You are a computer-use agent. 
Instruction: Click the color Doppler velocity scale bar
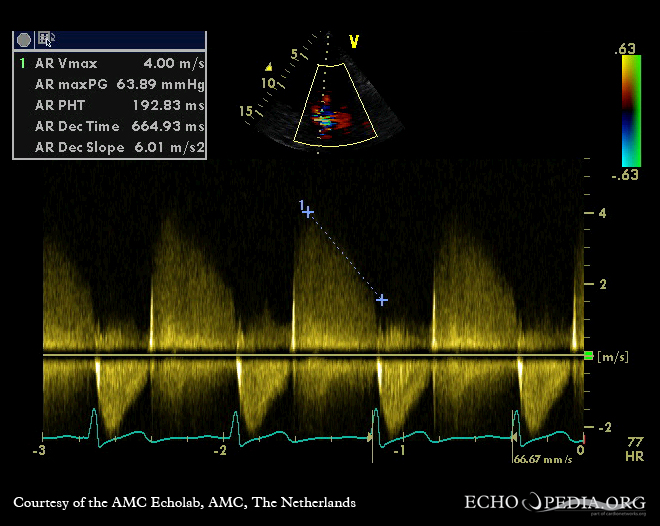pyautogui.click(x=629, y=109)
